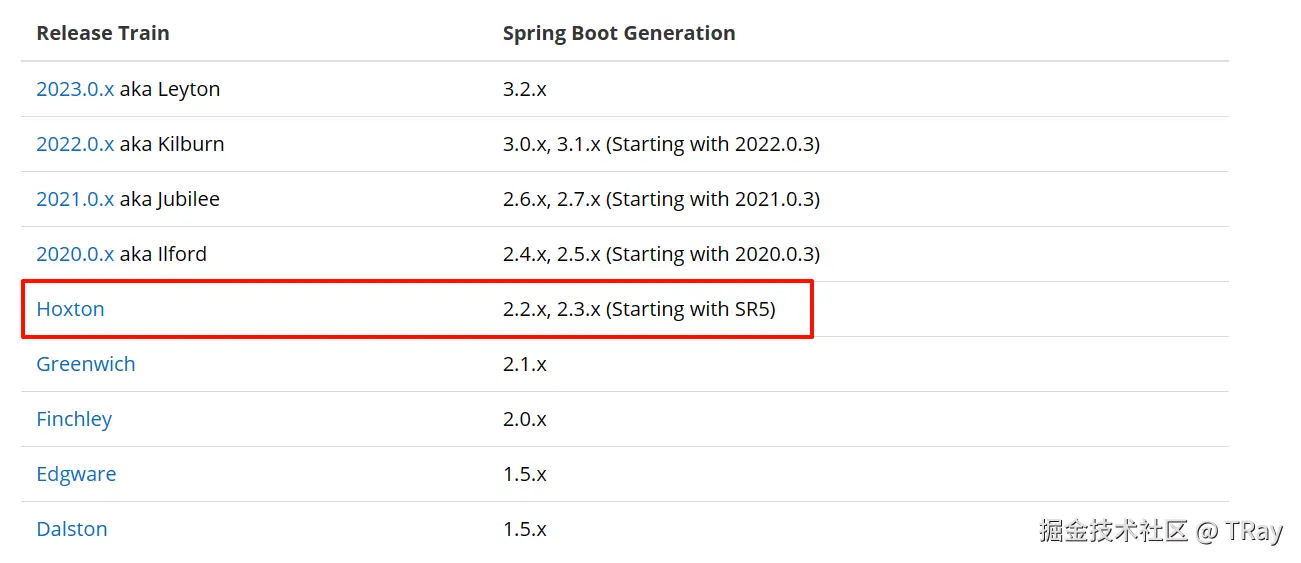Open the 2023.0.x release train link

[75, 89]
